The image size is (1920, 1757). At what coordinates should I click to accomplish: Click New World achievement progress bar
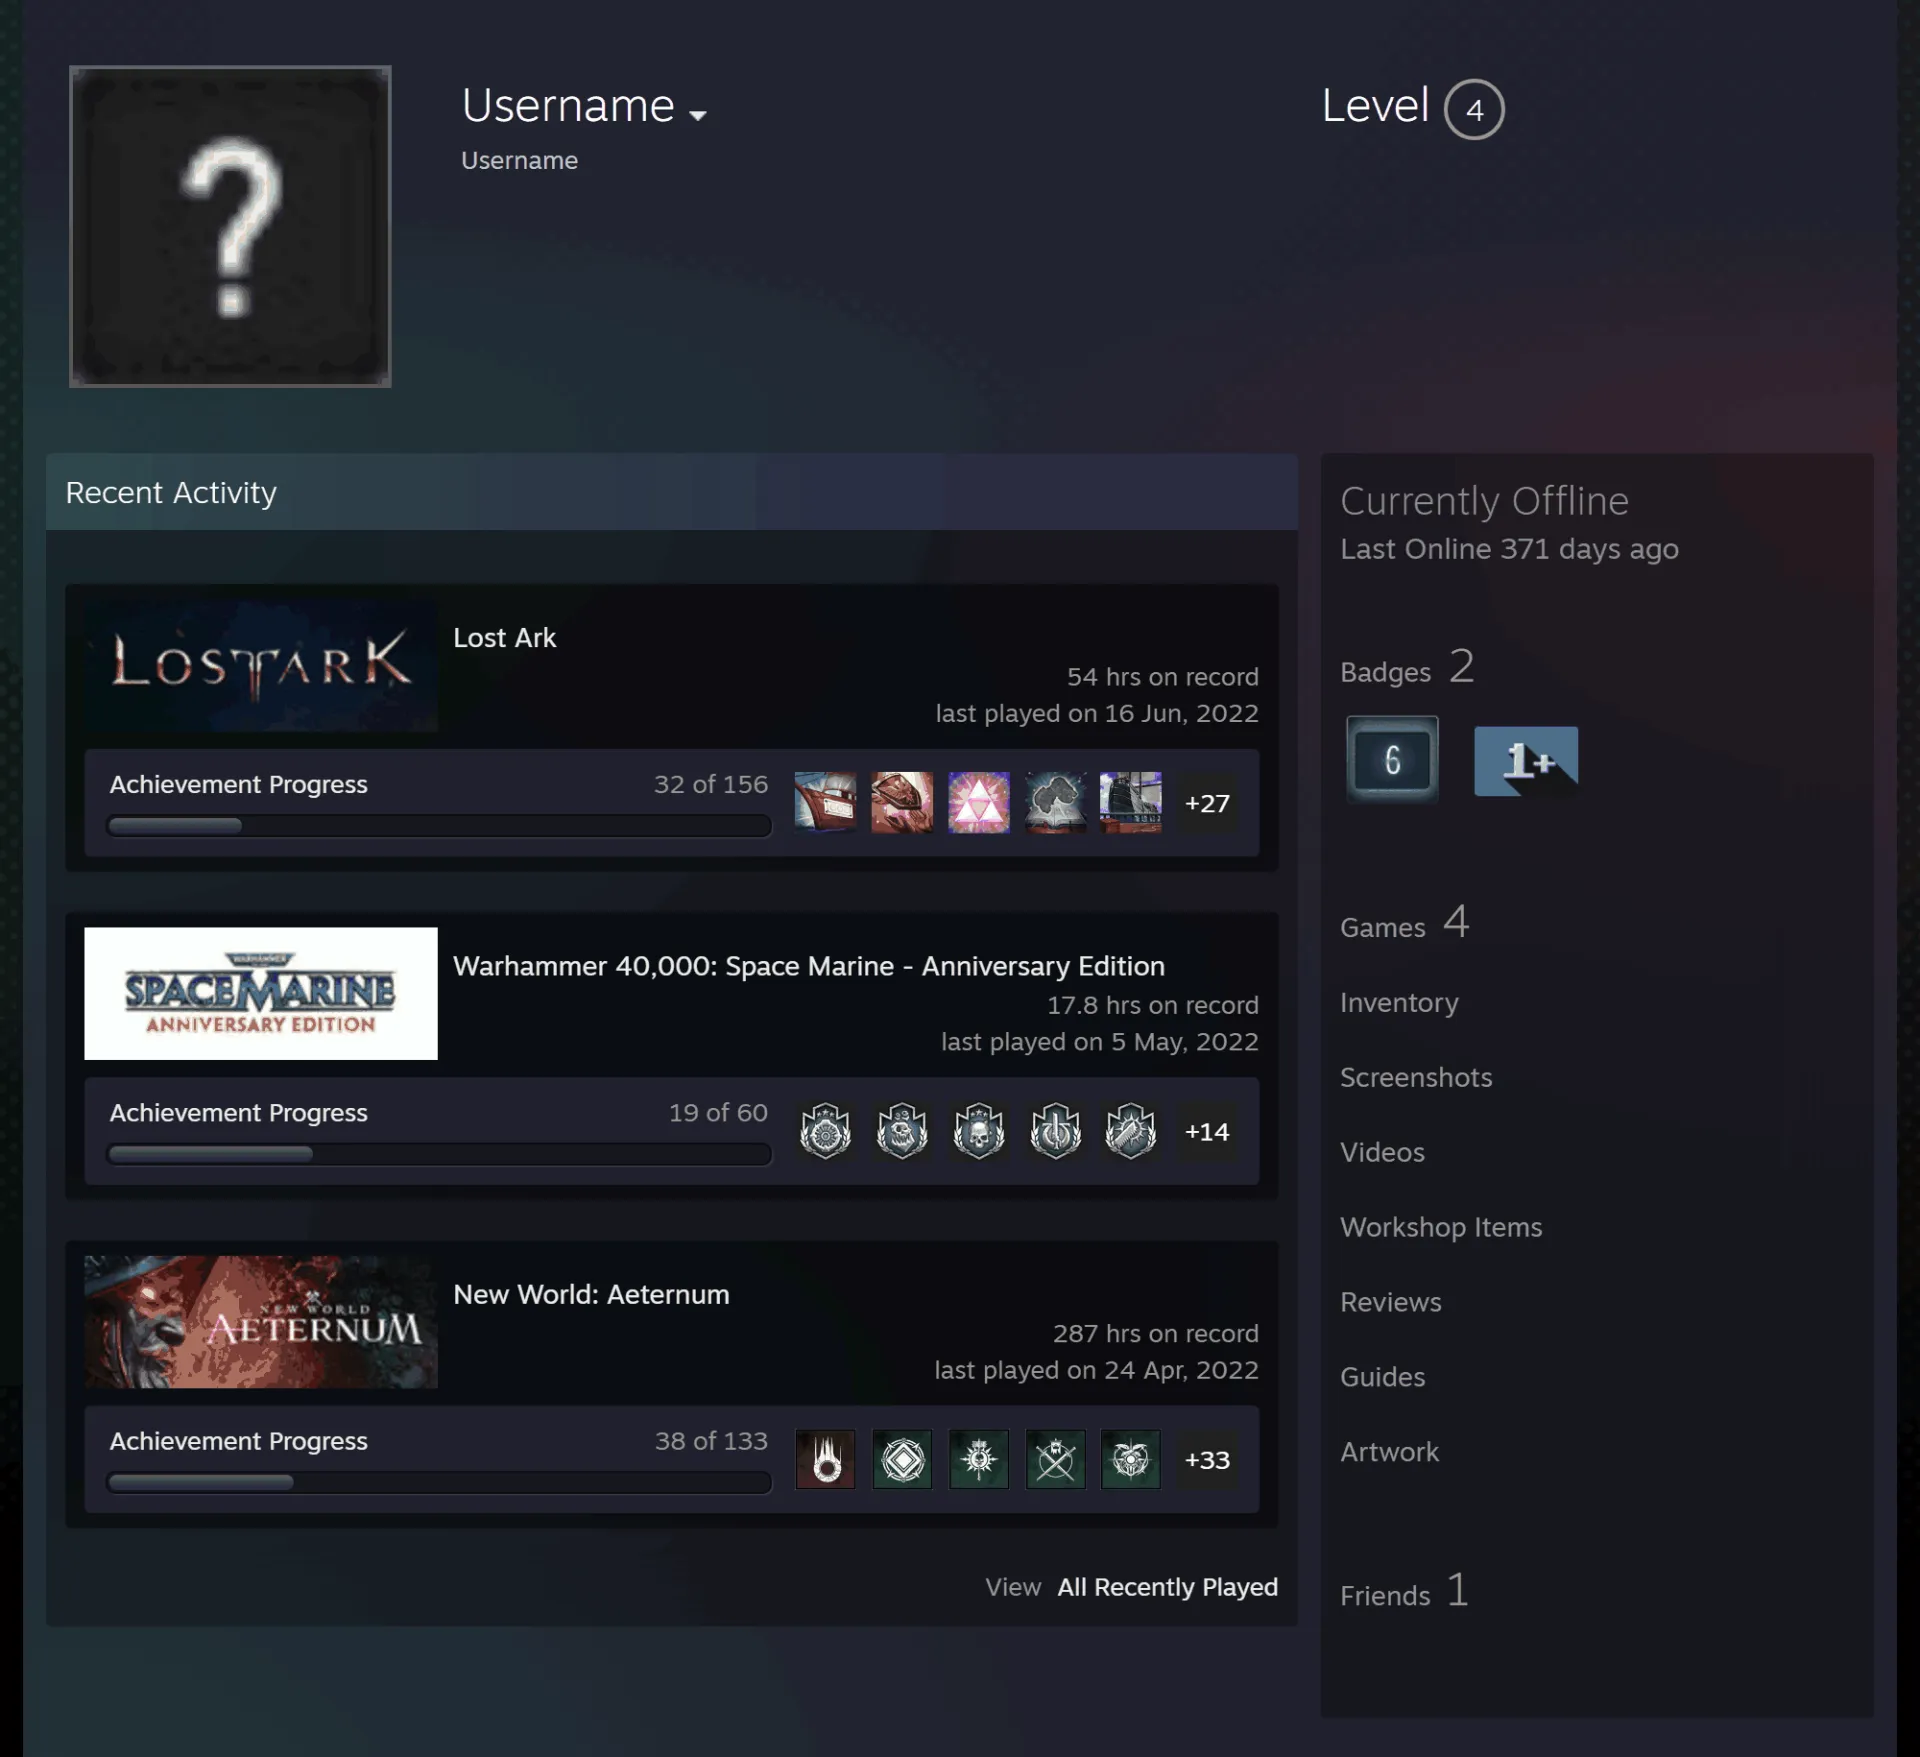(x=439, y=1482)
